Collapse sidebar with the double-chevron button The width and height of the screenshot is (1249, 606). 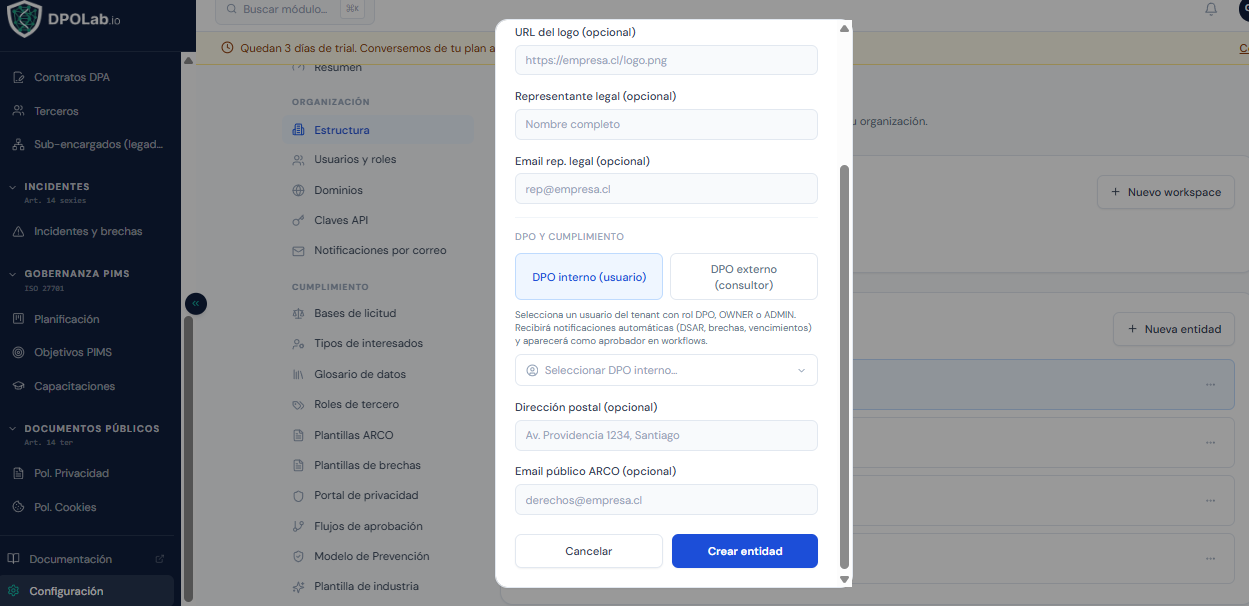pyautogui.click(x=196, y=303)
